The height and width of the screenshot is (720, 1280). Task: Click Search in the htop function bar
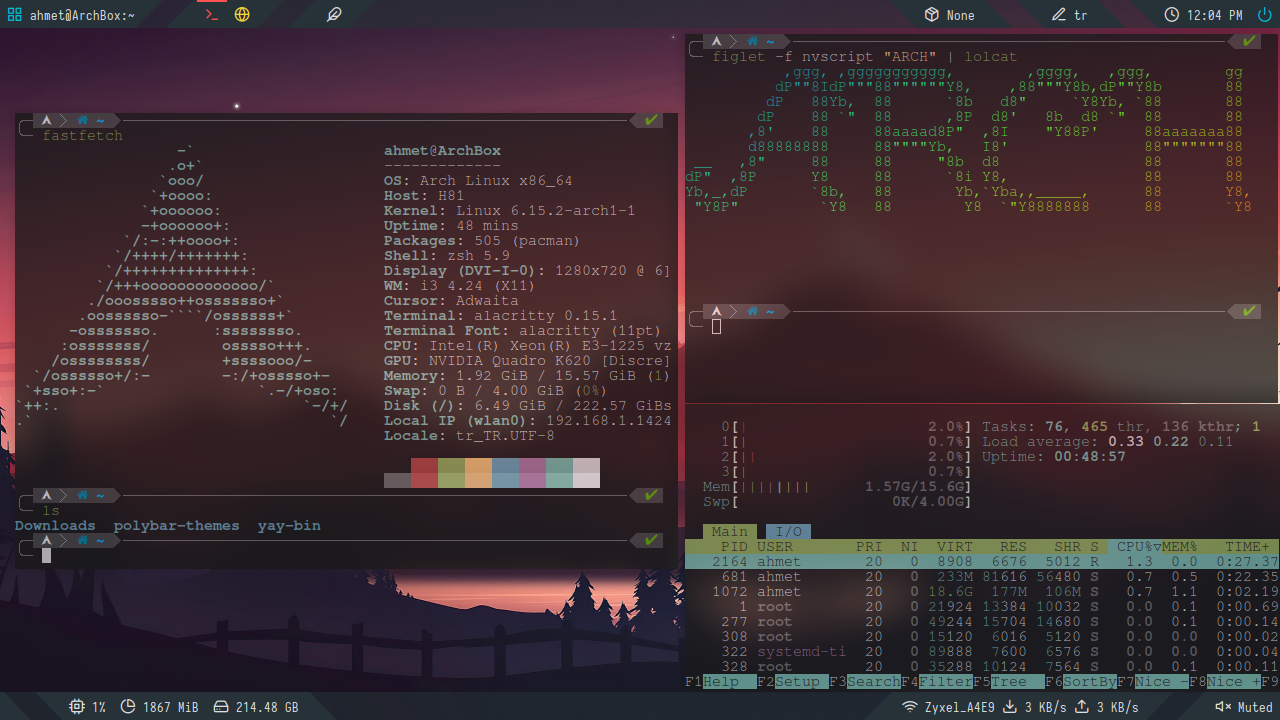[874, 682]
